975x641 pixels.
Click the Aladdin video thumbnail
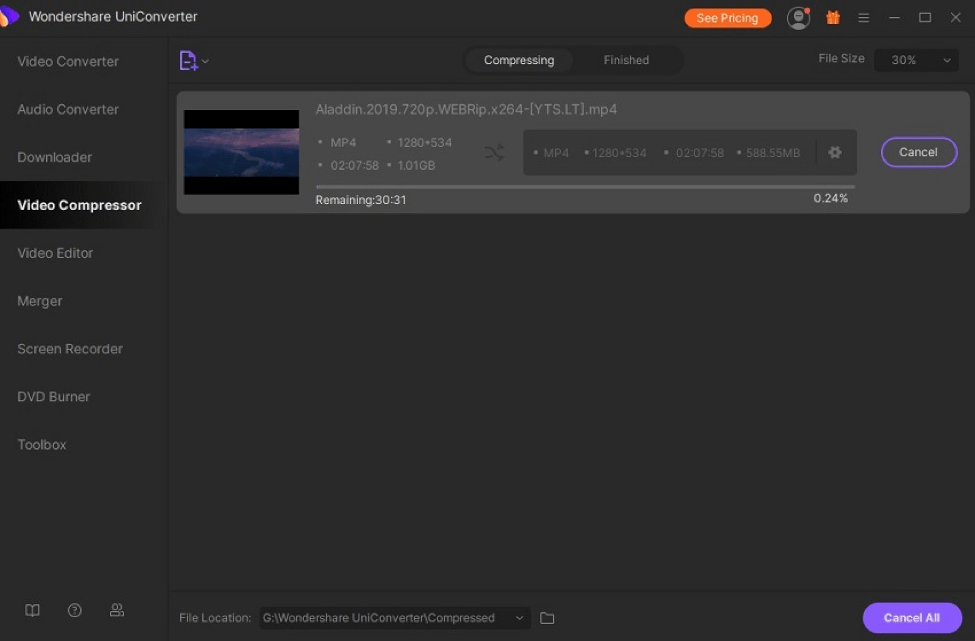tap(241, 152)
